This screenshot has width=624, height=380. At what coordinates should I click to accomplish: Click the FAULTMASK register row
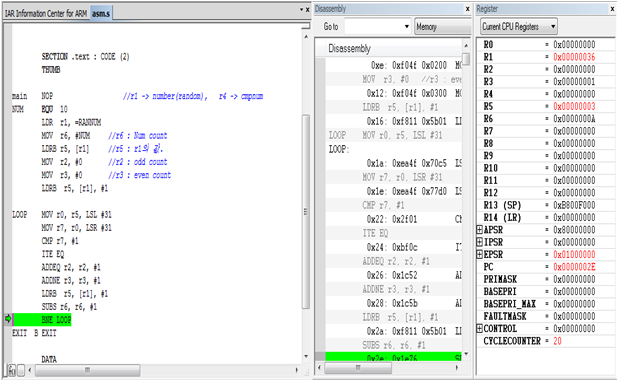point(546,316)
